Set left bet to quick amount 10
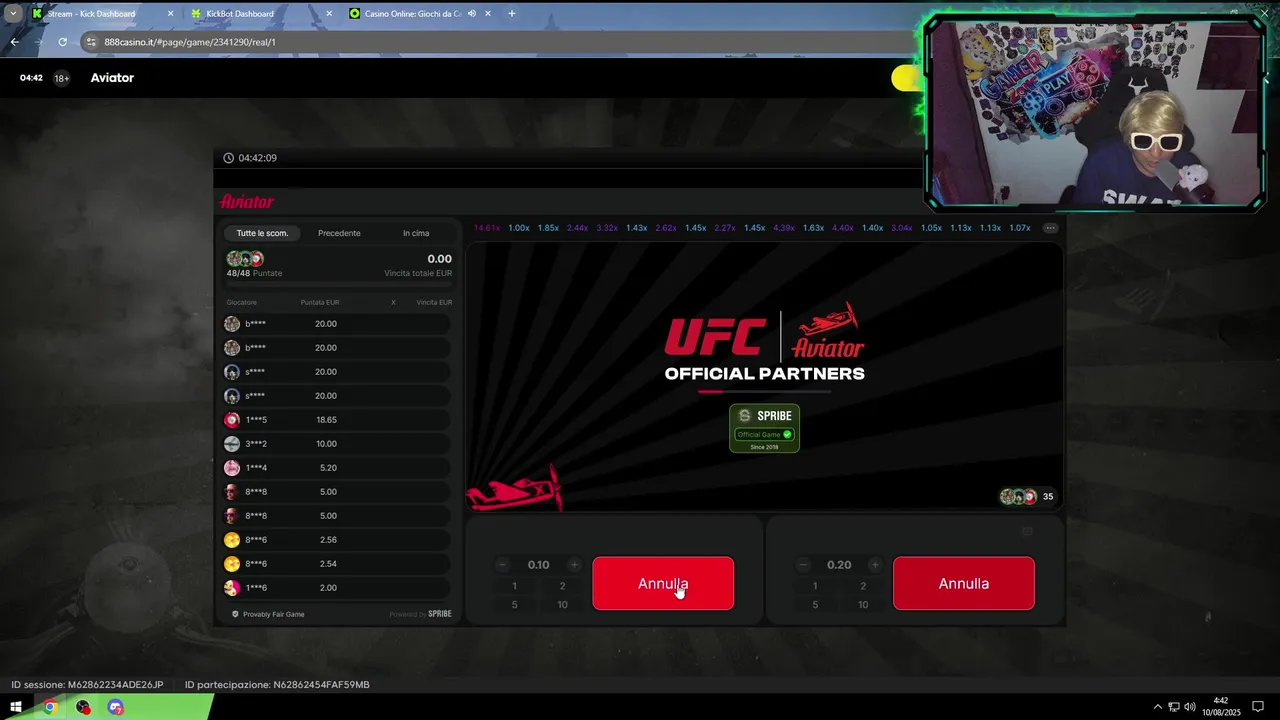 click(562, 604)
